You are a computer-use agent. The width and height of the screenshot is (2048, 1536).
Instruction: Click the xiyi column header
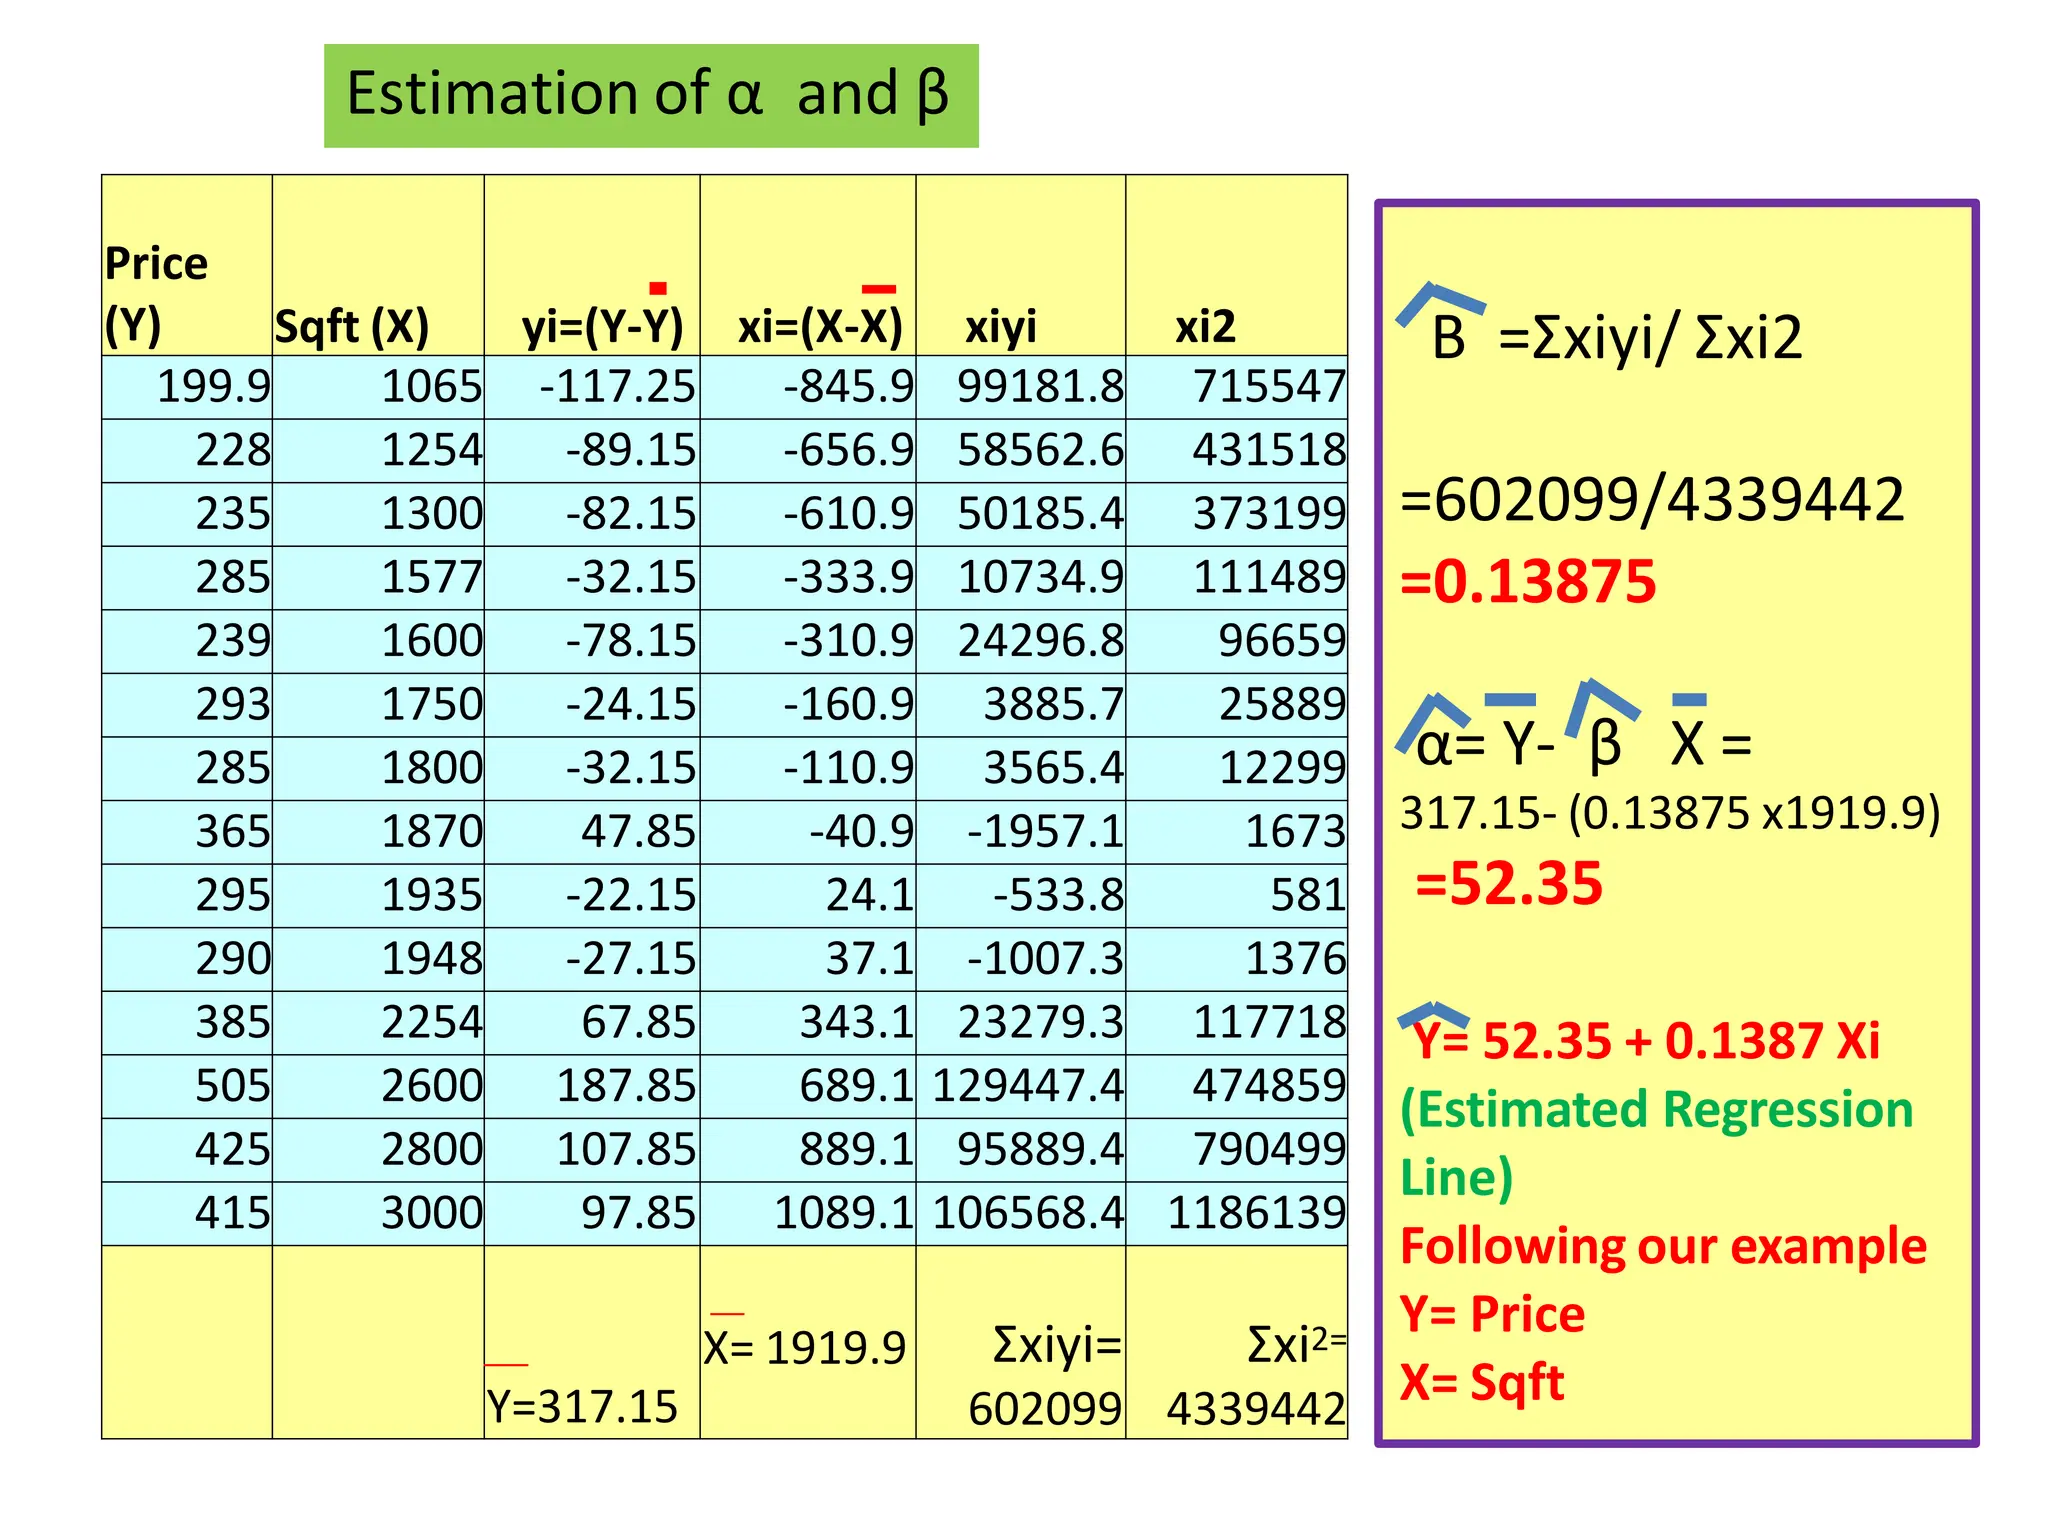tap(1000, 326)
